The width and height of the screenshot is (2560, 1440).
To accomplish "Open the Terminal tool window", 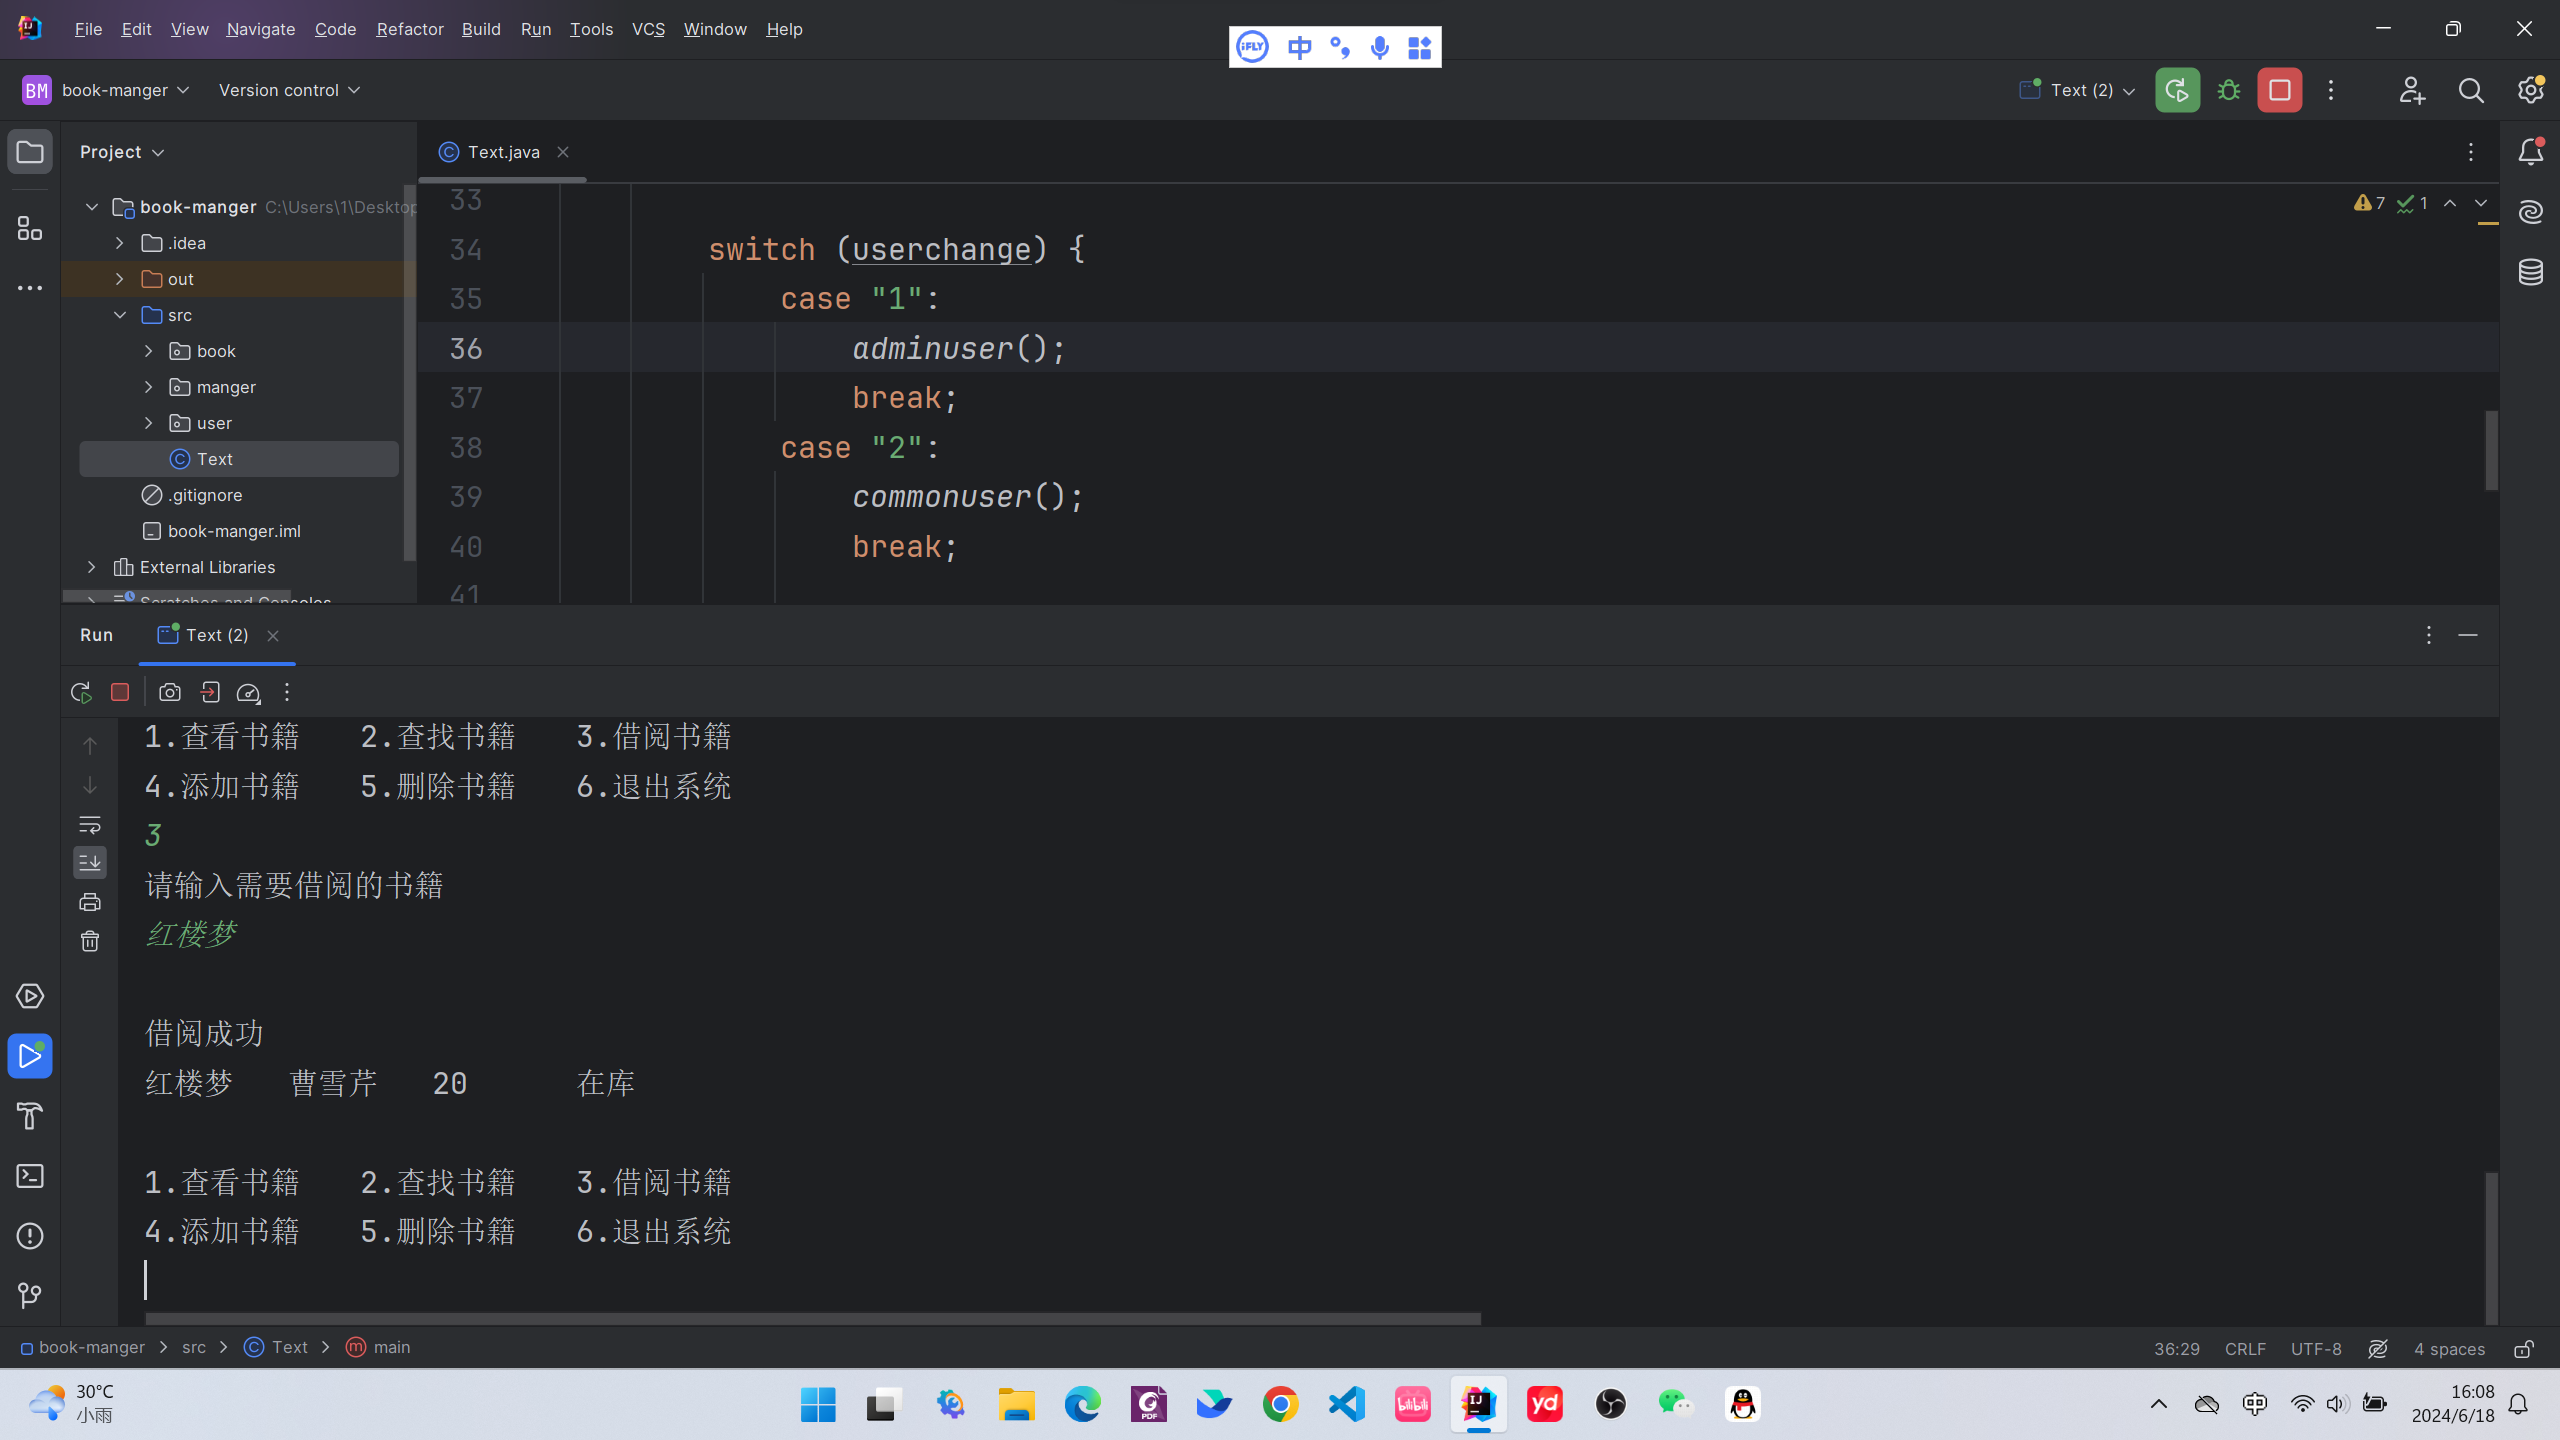I will click(30, 1176).
